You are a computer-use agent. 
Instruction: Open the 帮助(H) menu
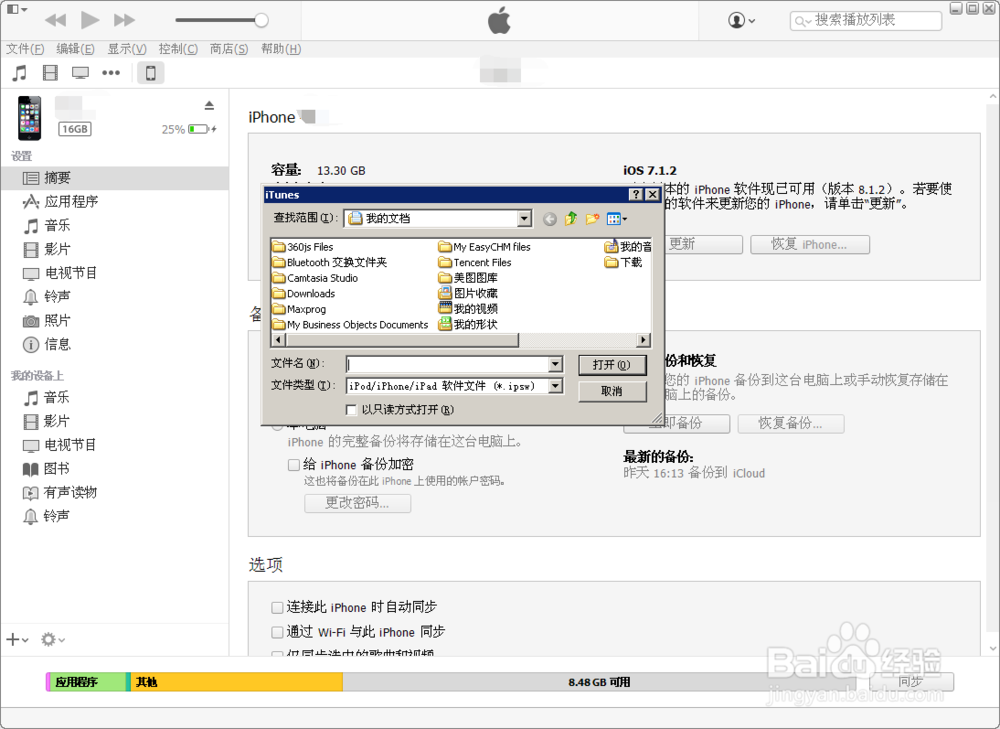pos(281,49)
